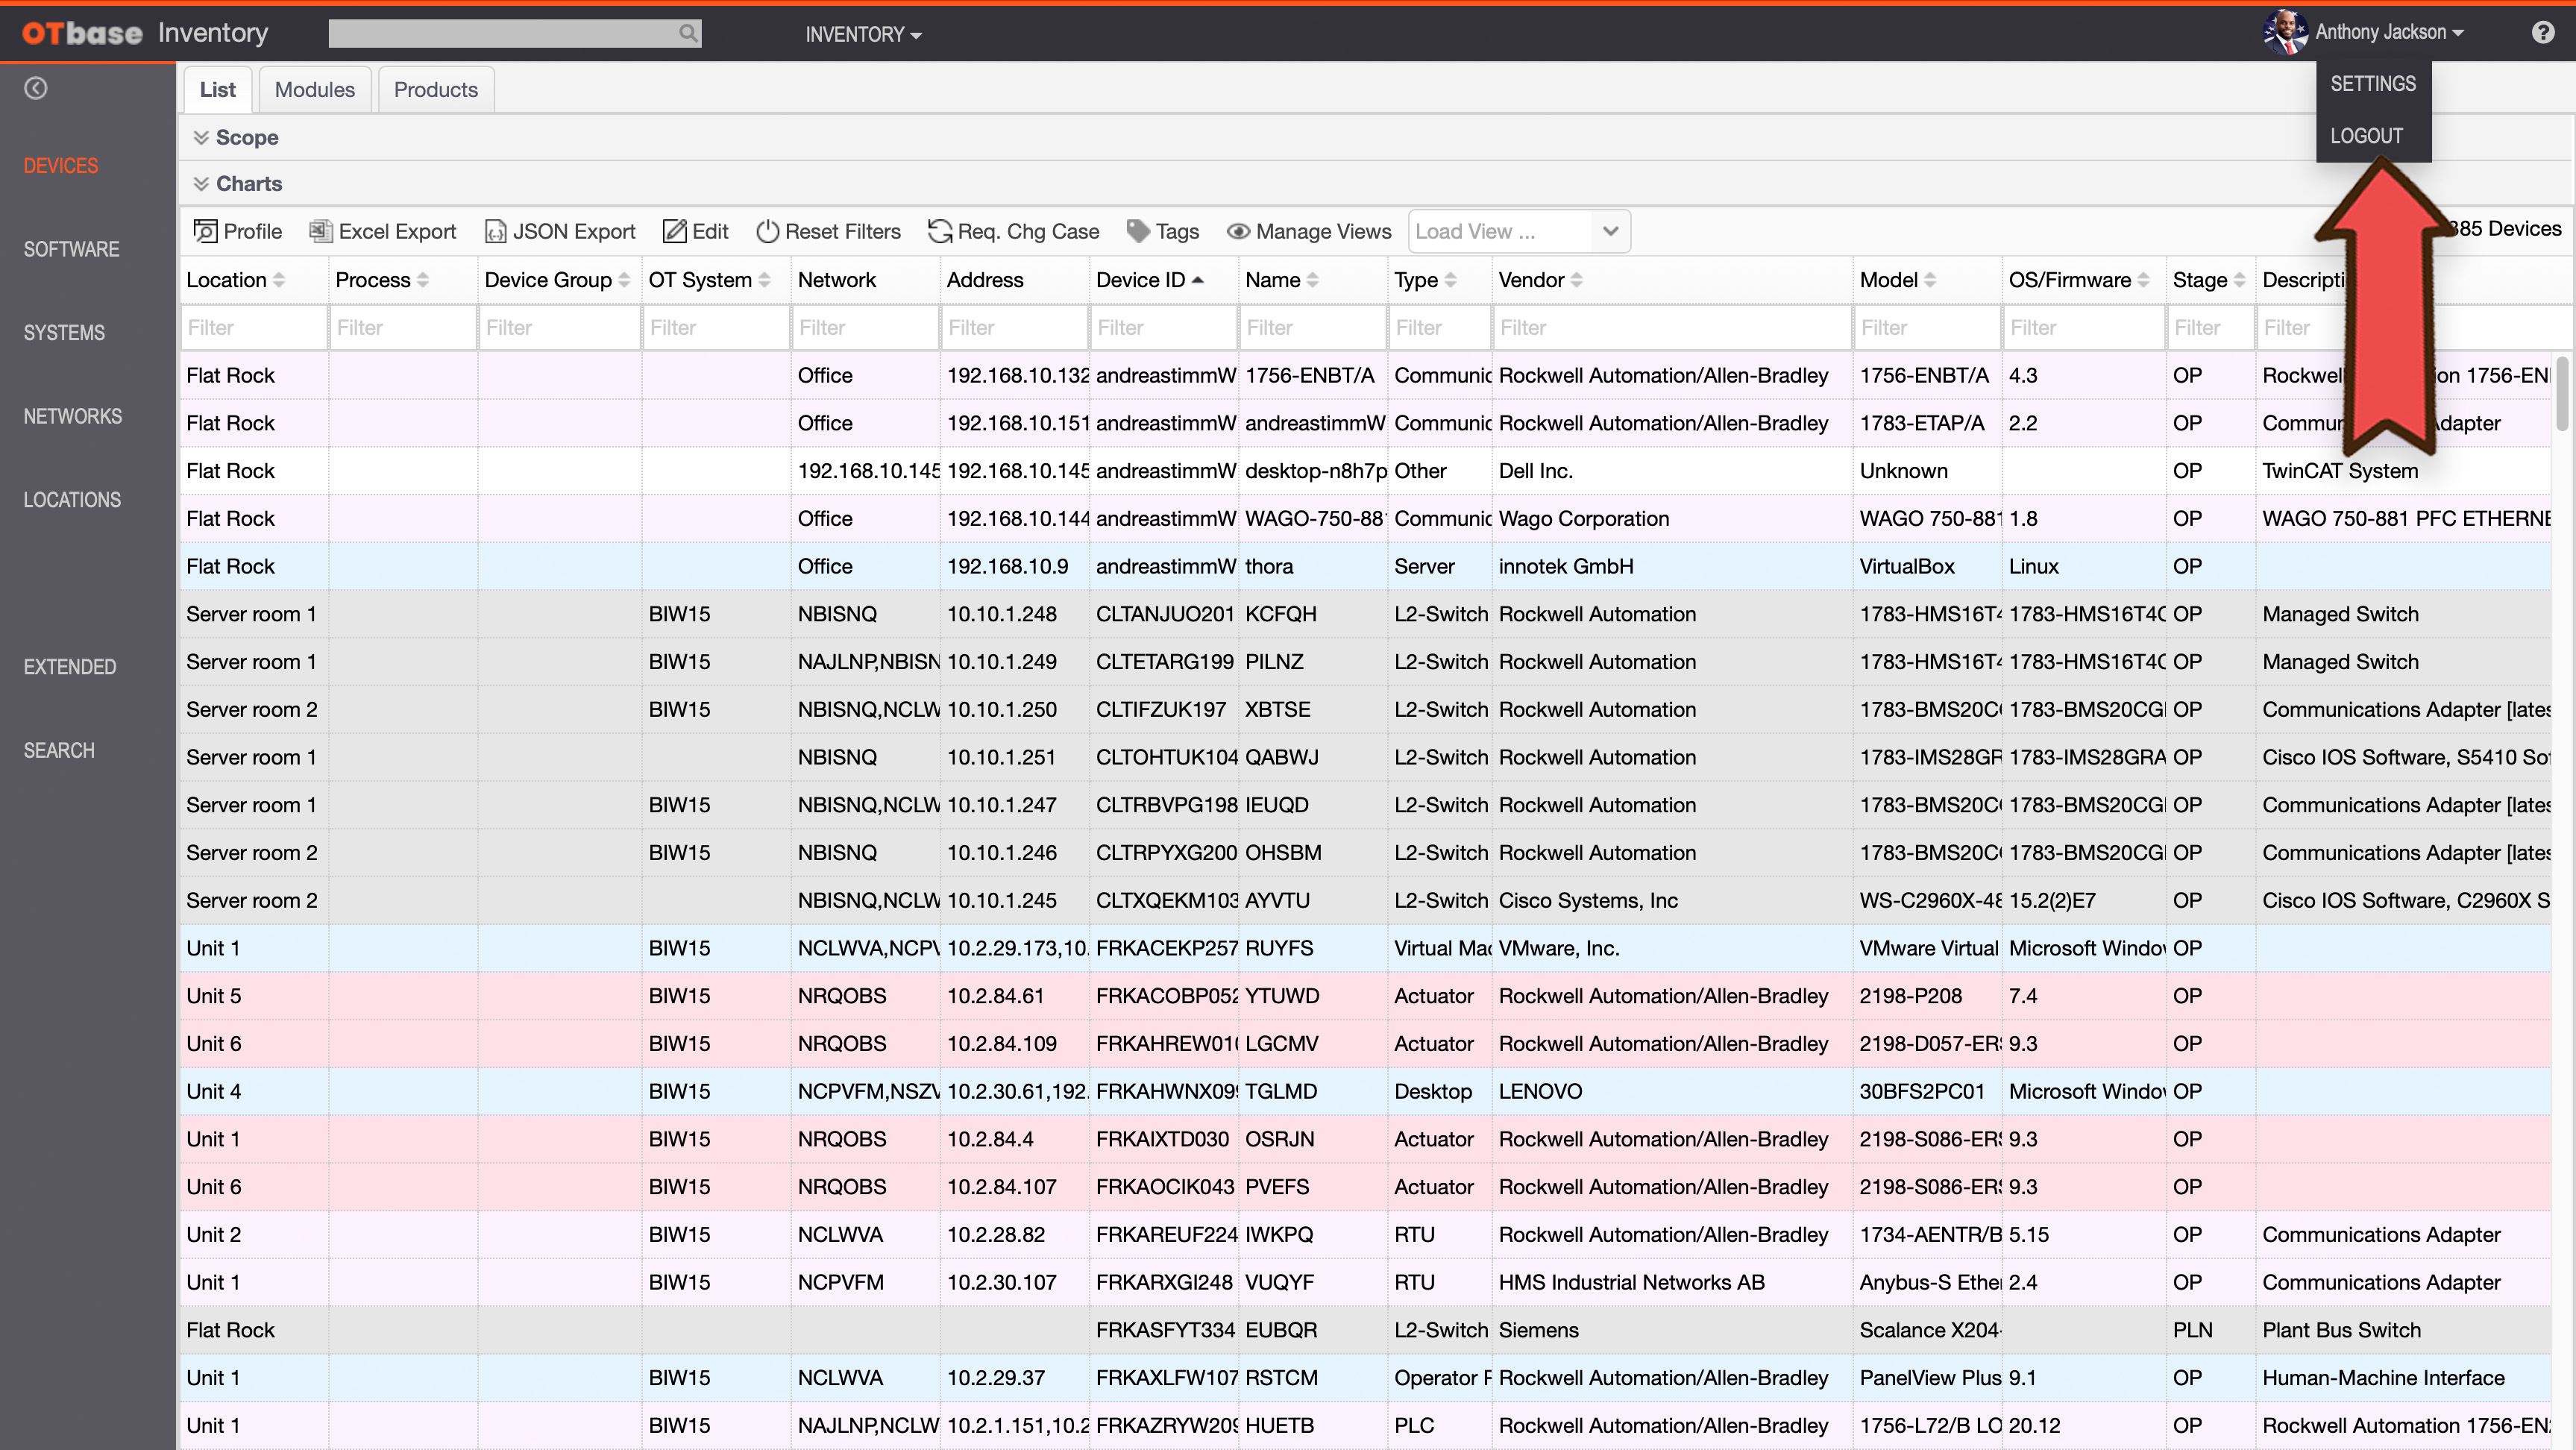Select the "LENOVO" vendor cell

click(x=1671, y=1091)
